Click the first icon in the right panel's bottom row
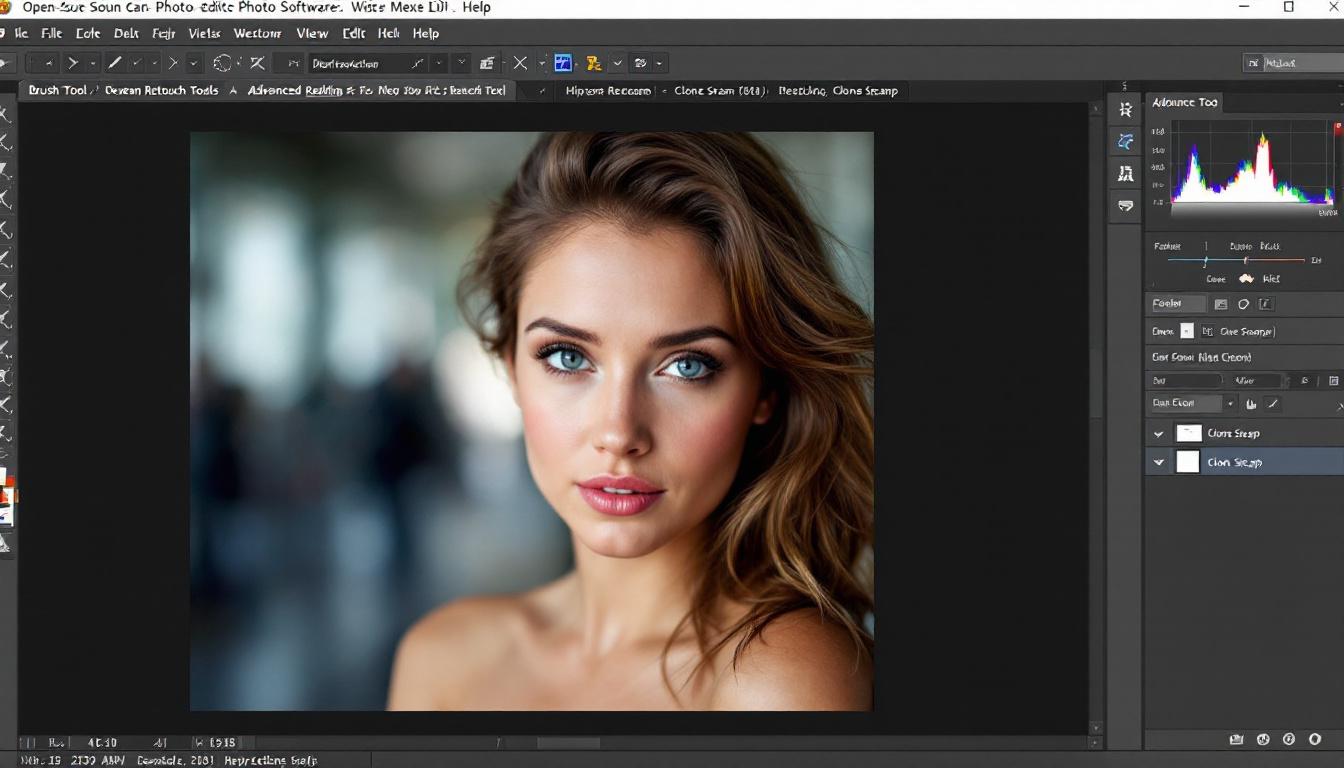This screenshot has height=768, width=1344. click(x=1237, y=740)
